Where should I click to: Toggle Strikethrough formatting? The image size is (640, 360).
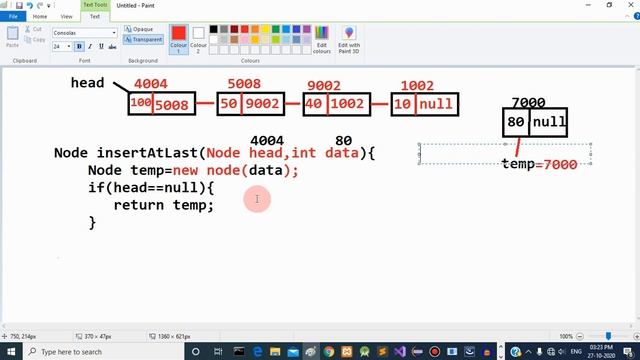112,47
